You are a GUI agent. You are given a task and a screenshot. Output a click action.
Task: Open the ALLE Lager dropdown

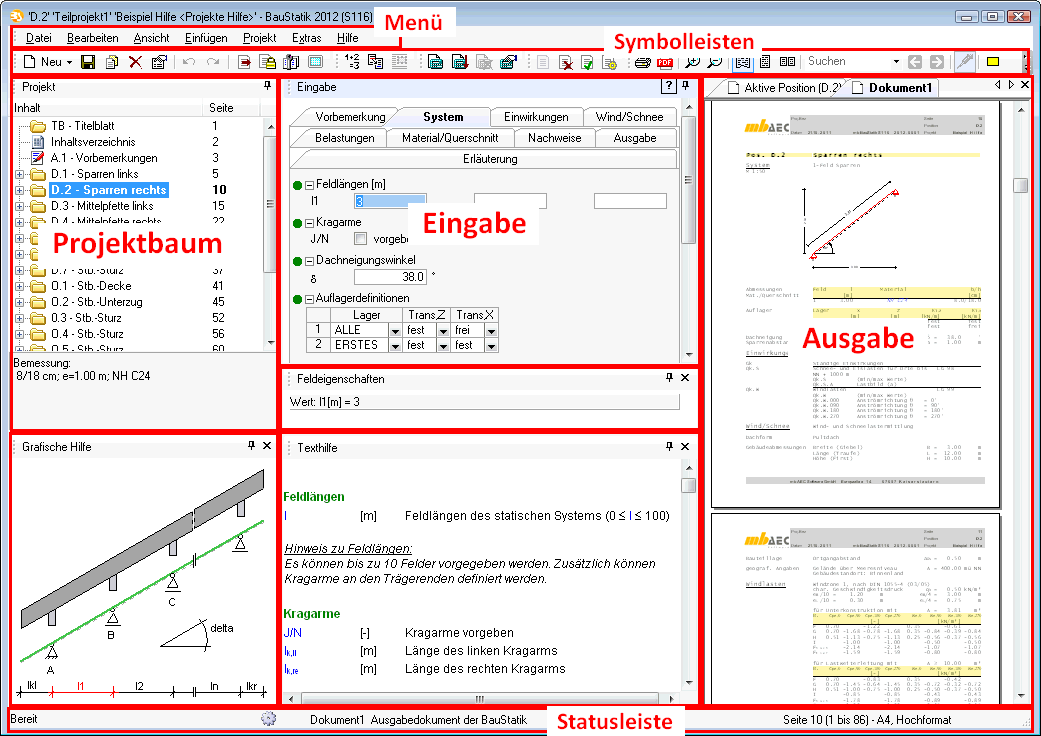[x=395, y=331]
